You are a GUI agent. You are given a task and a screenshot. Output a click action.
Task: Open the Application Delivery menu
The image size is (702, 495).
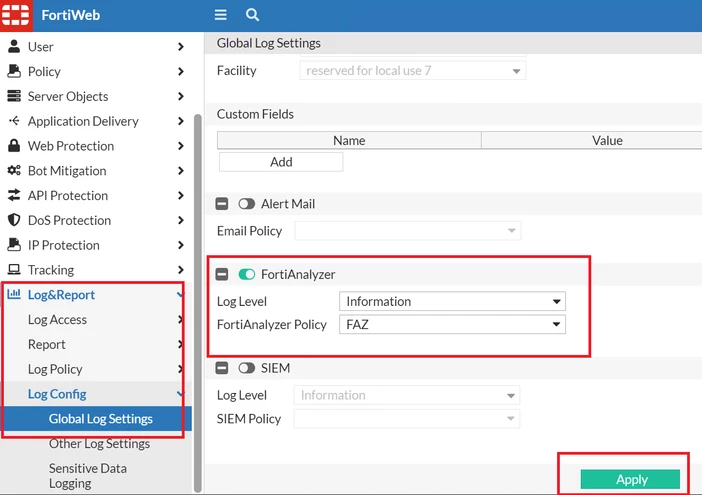click(x=96, y=121)
